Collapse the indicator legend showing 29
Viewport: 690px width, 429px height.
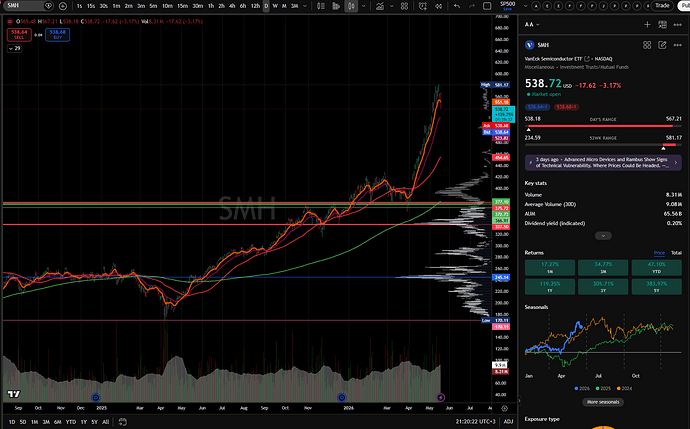pos(15,48)
